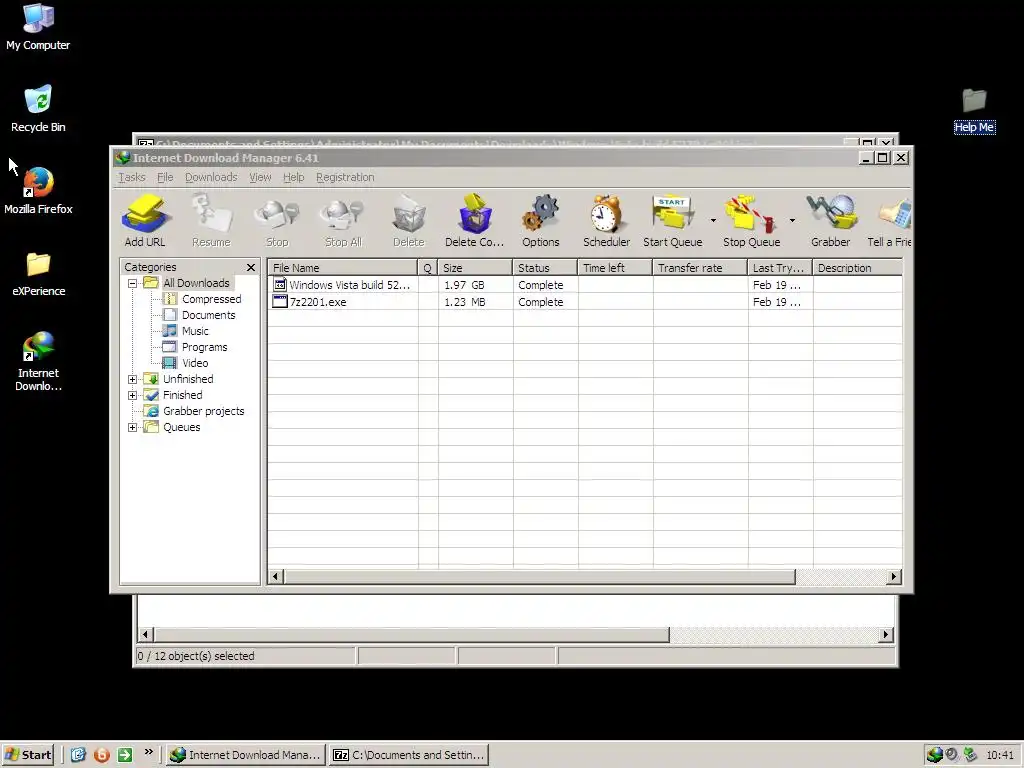Open the Start menu
Viewport: 1024px width, 768px height.
(28, 755)
